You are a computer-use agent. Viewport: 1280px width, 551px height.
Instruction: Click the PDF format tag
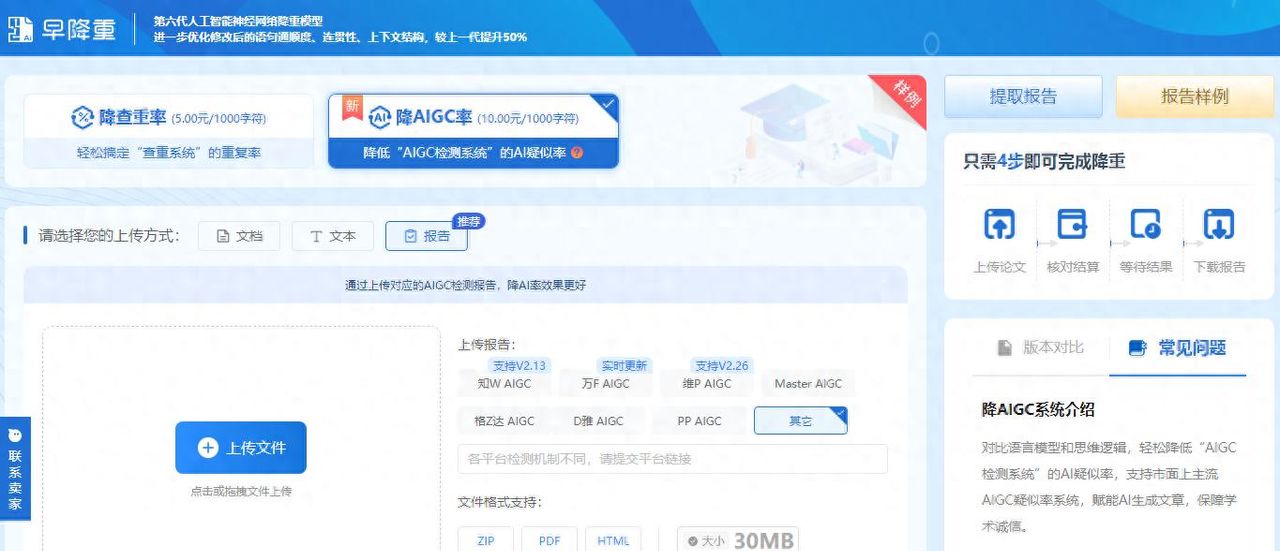coord(549,540)
